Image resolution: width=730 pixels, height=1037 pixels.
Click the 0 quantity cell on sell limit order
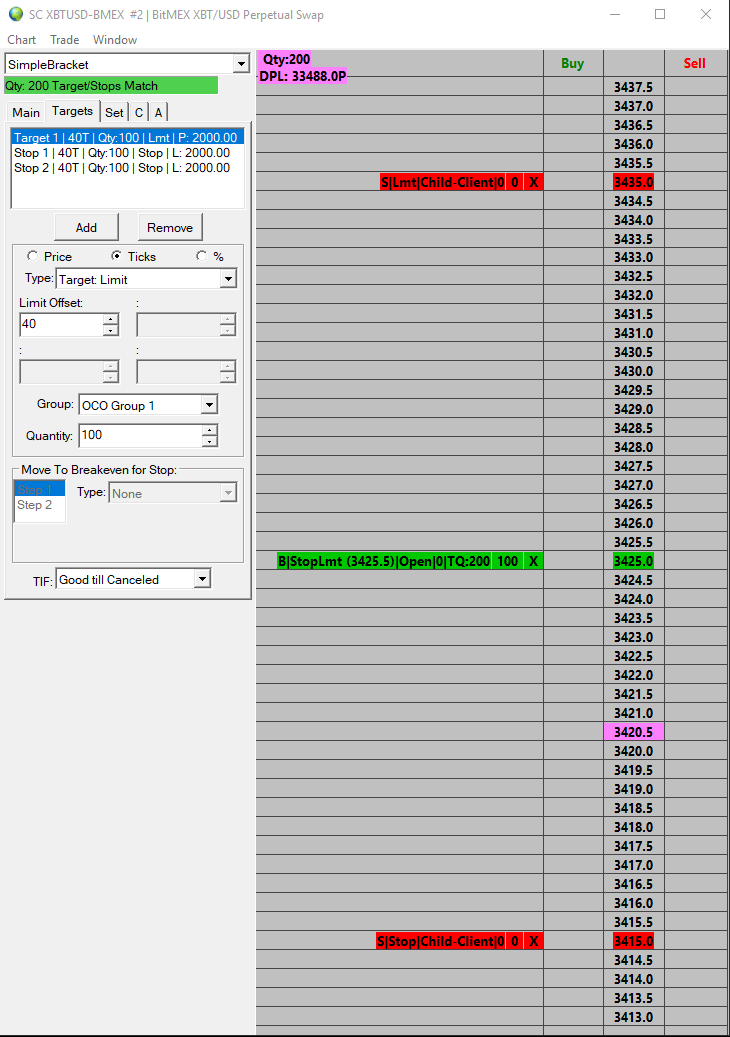pos(515,183)
